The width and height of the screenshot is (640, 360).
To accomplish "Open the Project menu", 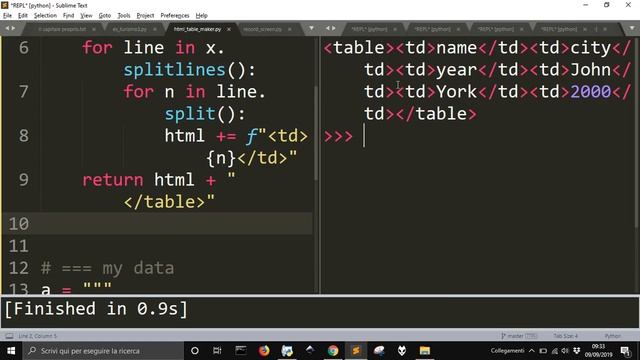I will [x=145, y=16].
